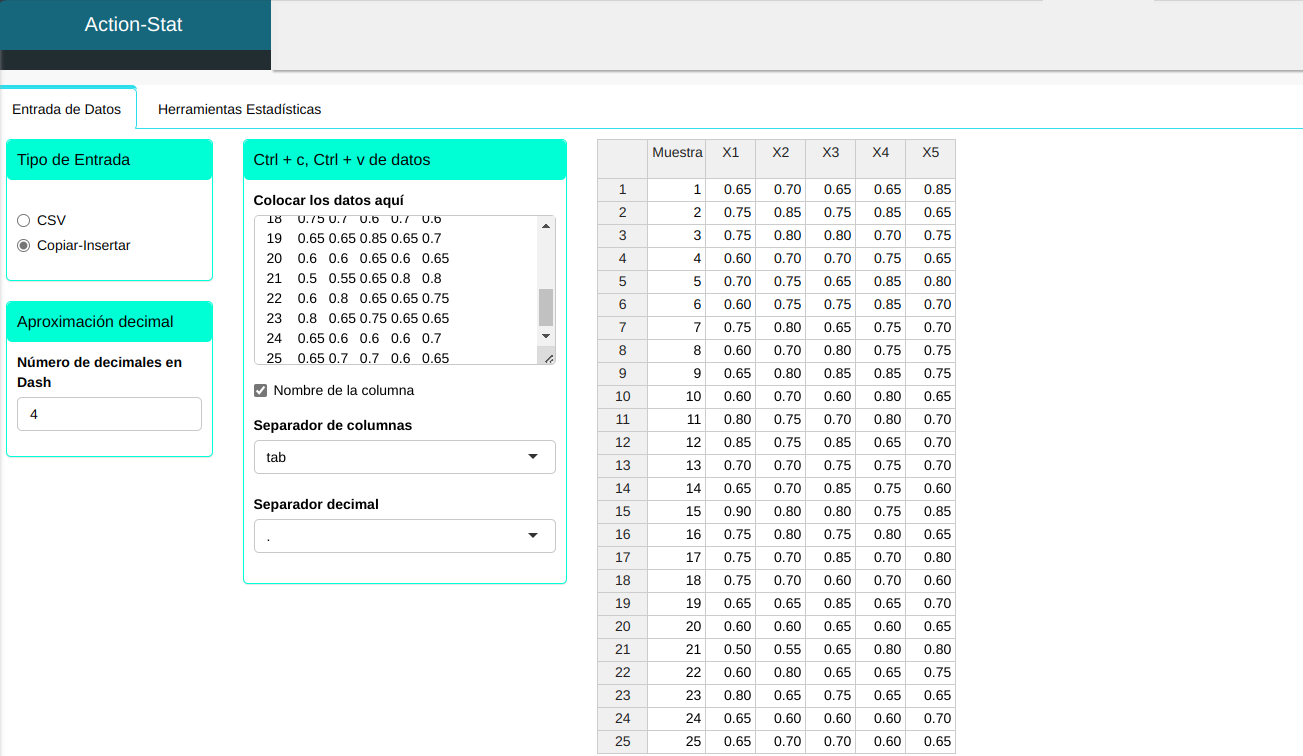This screenshot has width=1303, height=756.
Task: Switch to the Herramientas Estadísticas tab
Action: click(239, 109)
